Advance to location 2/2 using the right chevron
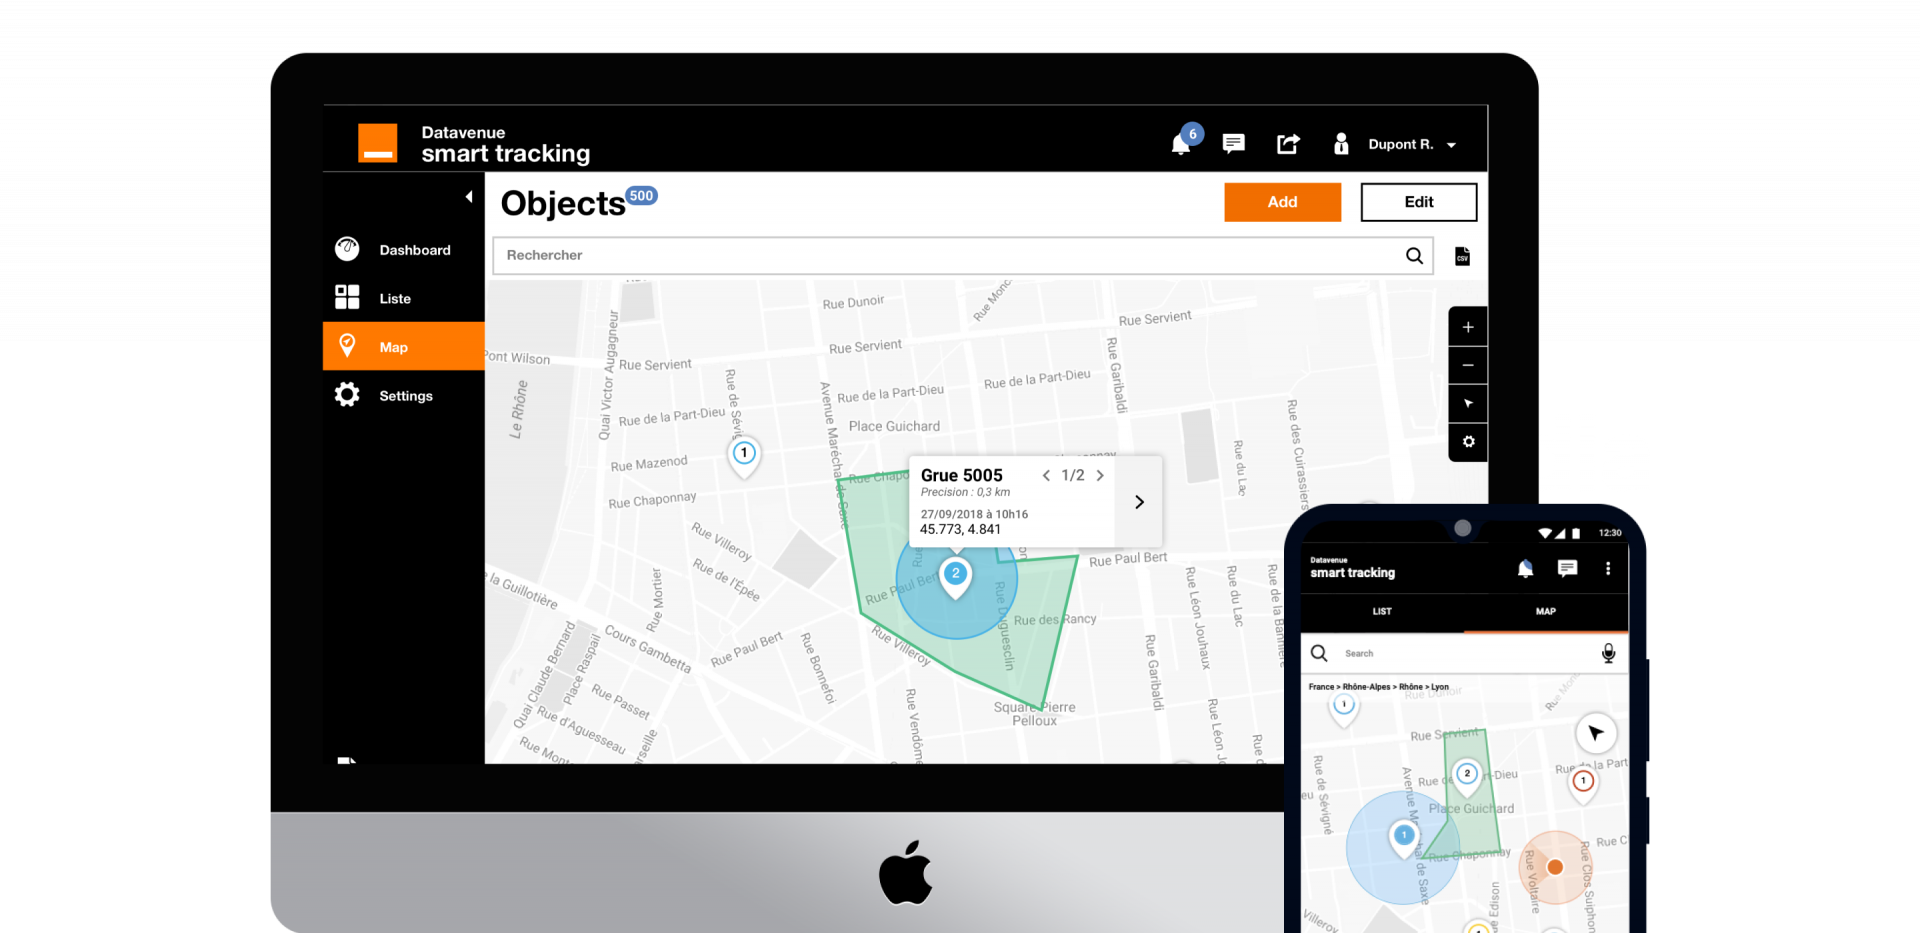 [1100, 475]
